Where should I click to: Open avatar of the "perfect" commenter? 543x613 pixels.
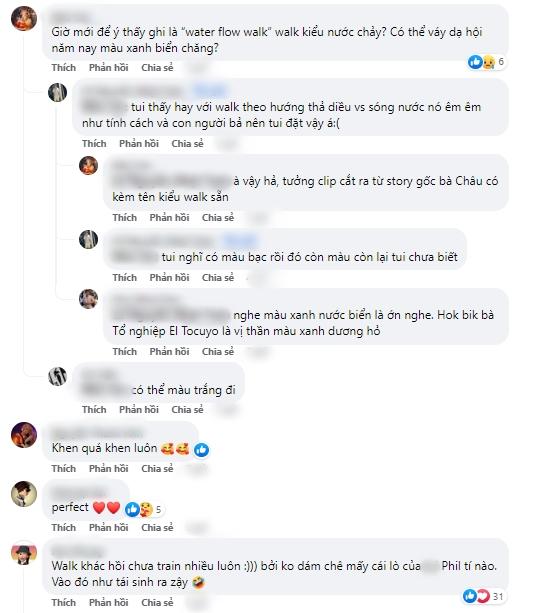click(x=24, y=494)
